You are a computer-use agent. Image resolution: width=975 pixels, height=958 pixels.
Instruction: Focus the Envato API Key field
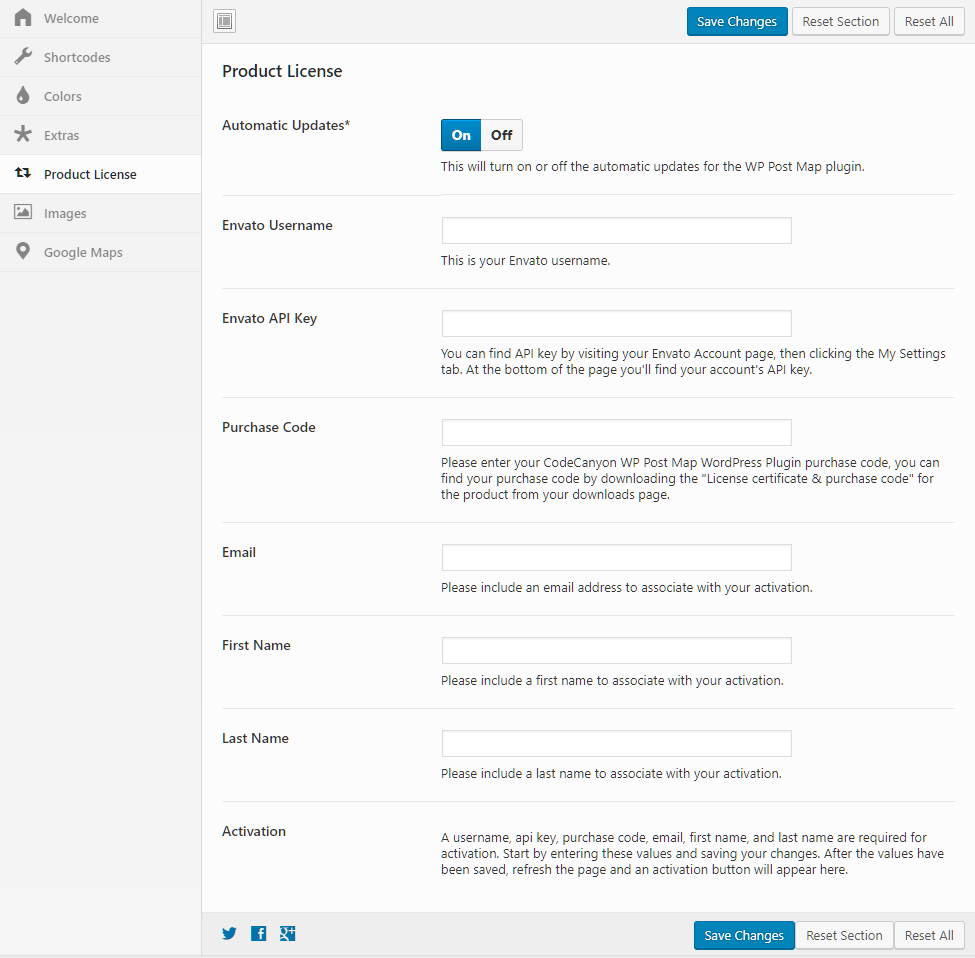pos(616,323)
